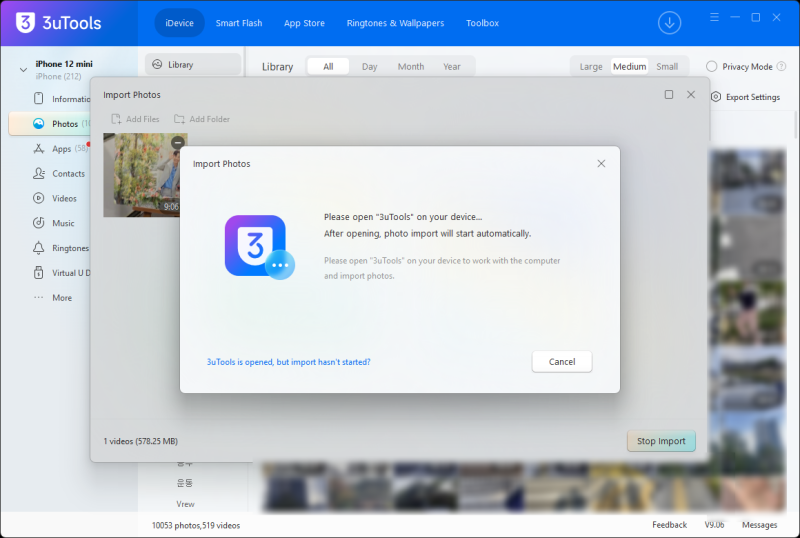The image size is (800, 538).
Task: Switch to the Smart Flash tab
Action: click(239, 23)
